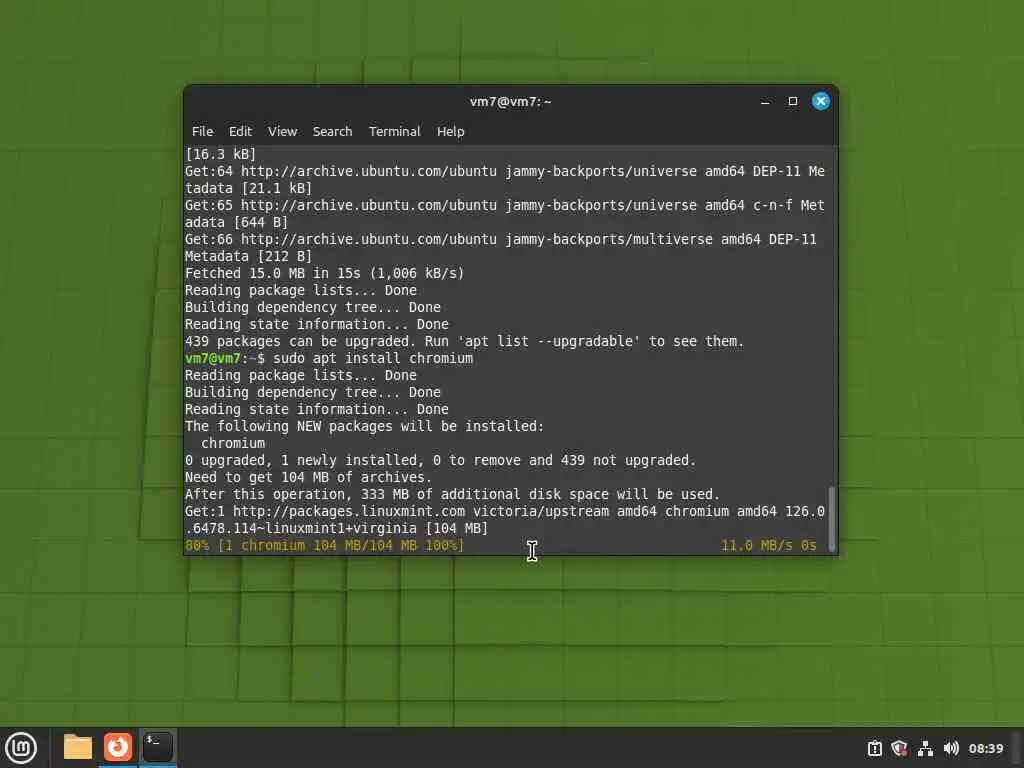
Task: Open the Edit menu in the terminal
Action: point(240,131)
